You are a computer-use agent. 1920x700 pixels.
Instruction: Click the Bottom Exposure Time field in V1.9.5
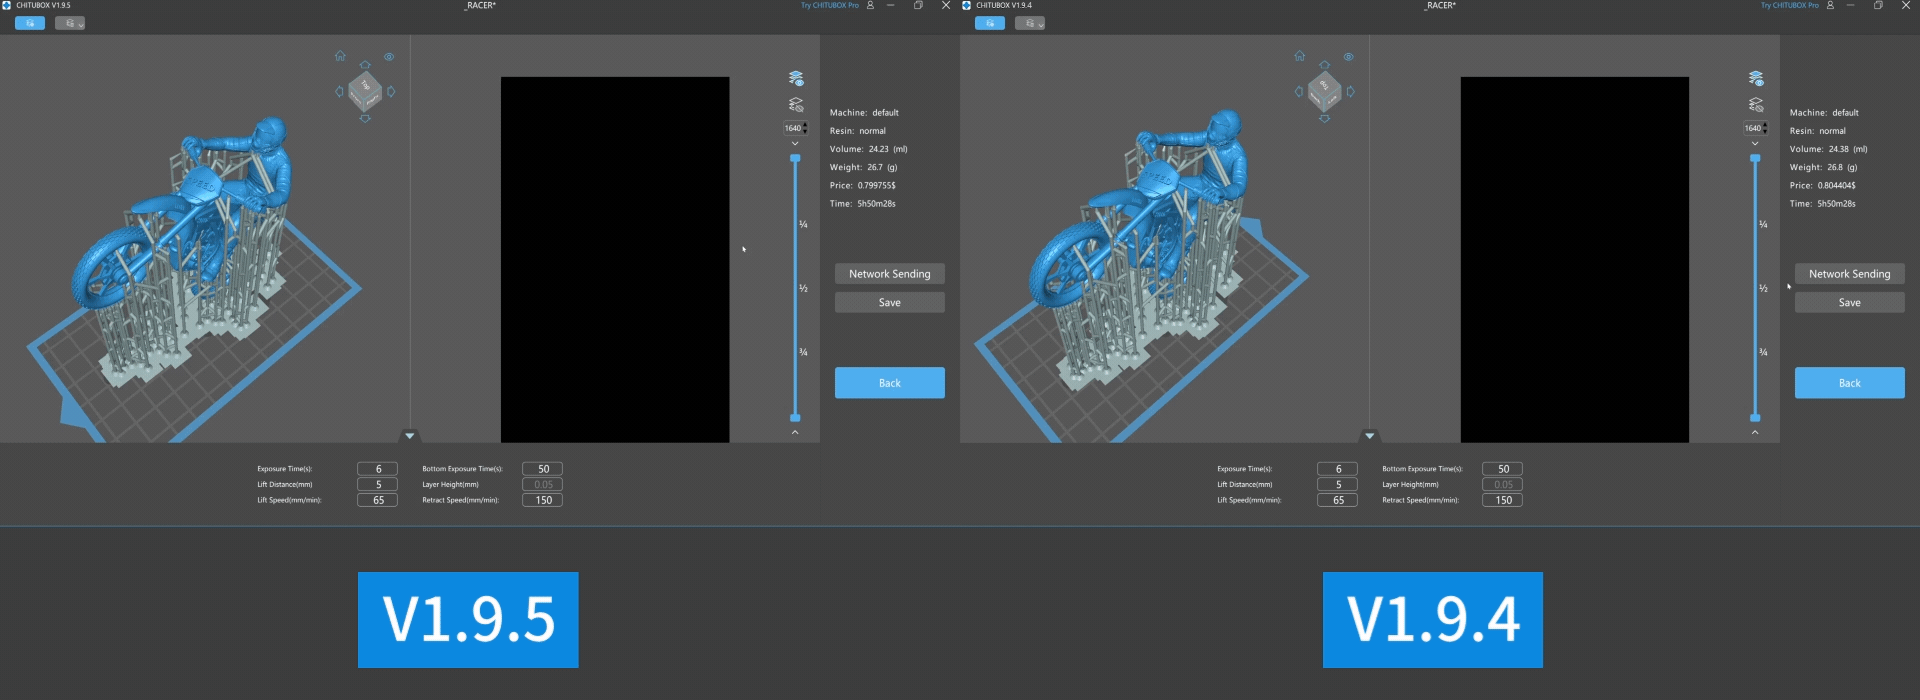pos(543,469)
